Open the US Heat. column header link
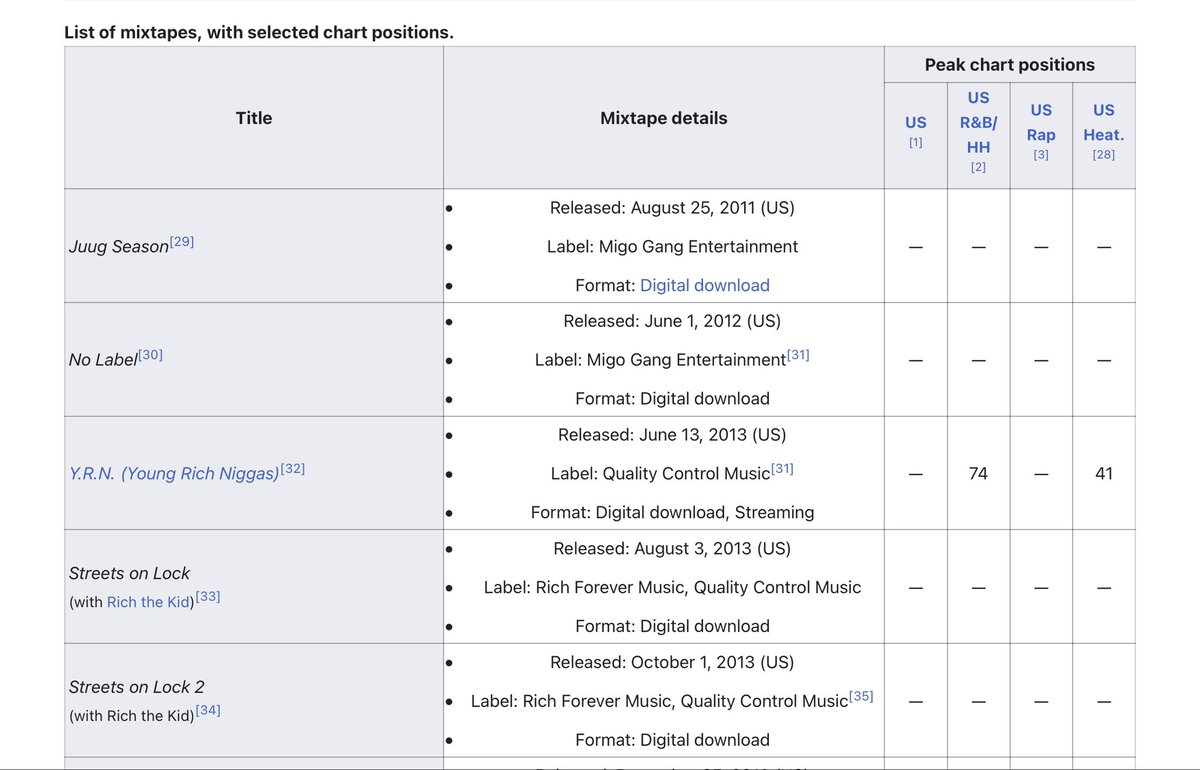 point(1104,122)
